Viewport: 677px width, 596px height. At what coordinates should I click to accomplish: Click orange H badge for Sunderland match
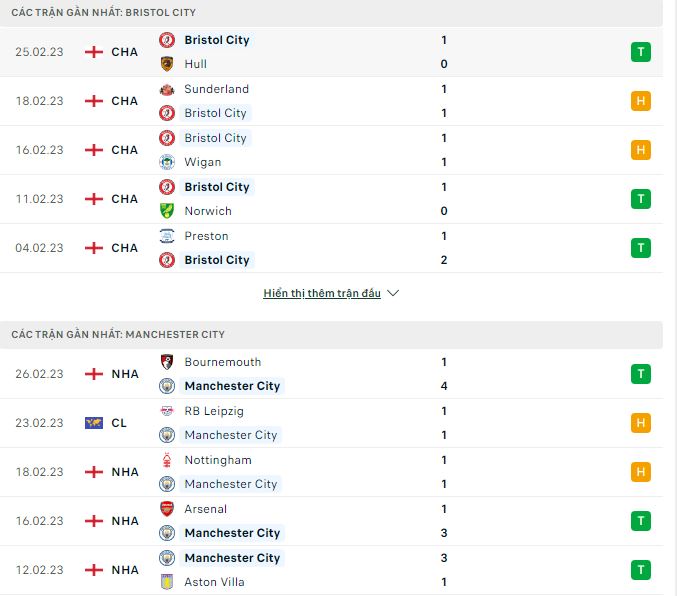641,101
